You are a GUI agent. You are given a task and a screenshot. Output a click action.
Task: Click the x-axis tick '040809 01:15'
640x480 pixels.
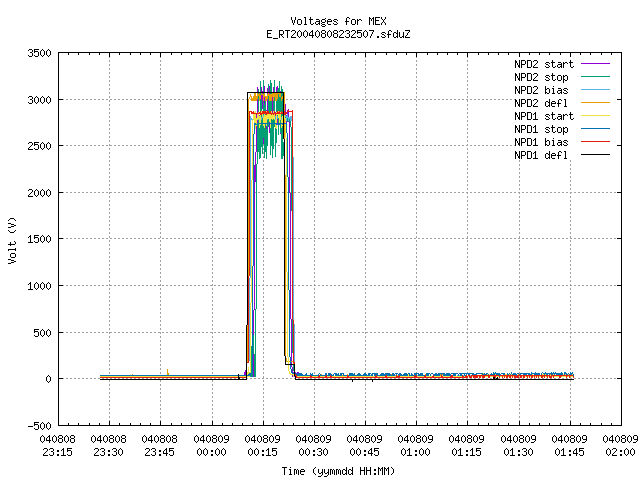coord(467,446)
